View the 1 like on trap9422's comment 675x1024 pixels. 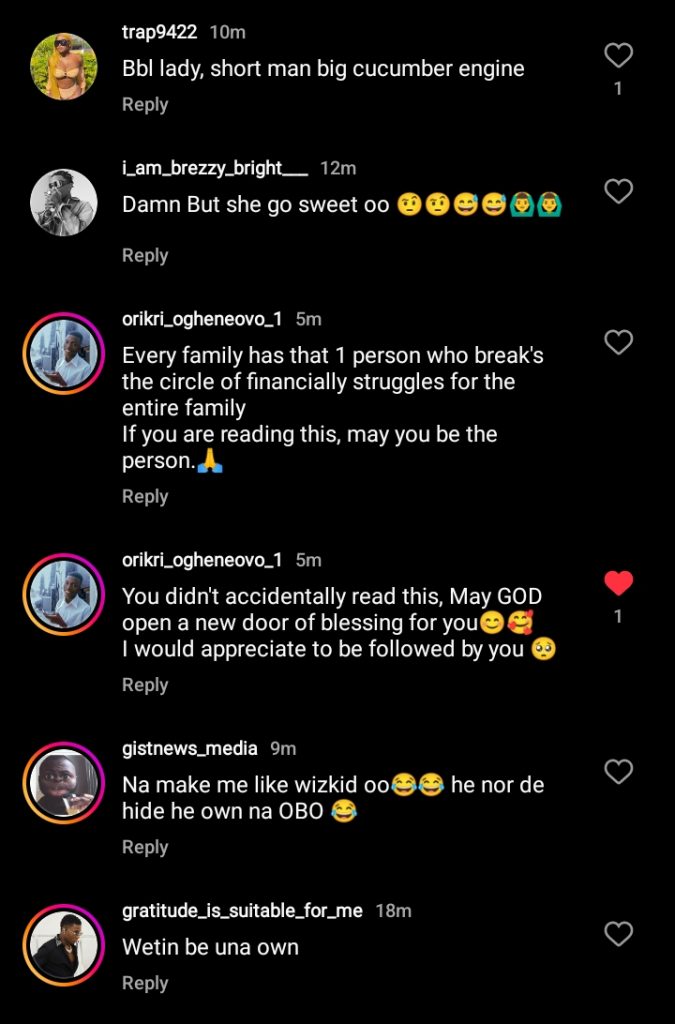619,86
